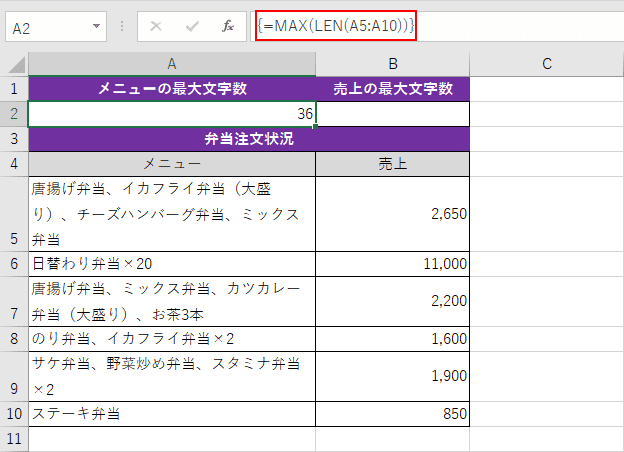Click the Cancel (X) formula bar icon
Screen dimensions: 624x452
(x=156, y=27)
